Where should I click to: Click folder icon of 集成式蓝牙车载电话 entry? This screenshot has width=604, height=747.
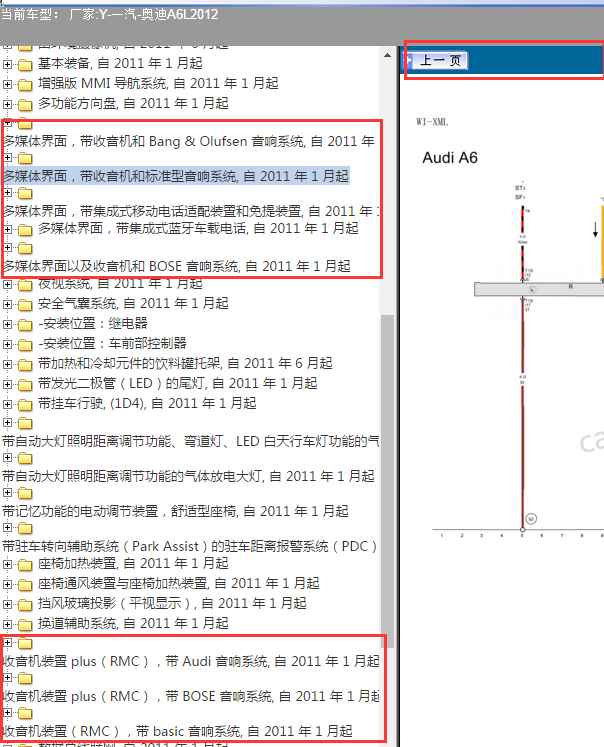tap(25, 230)
